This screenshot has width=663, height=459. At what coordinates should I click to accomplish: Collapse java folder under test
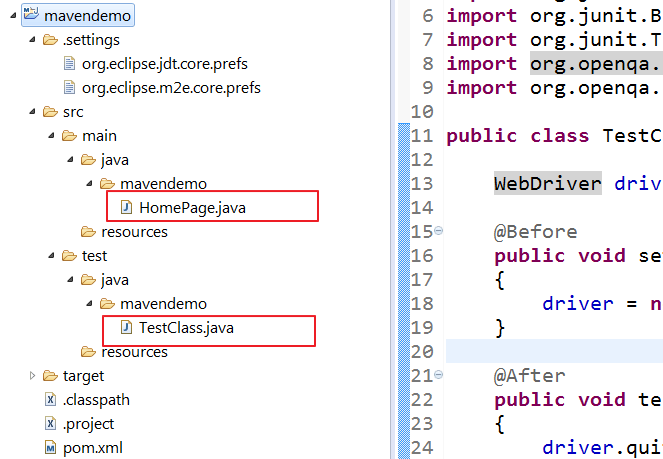(70, 280)
